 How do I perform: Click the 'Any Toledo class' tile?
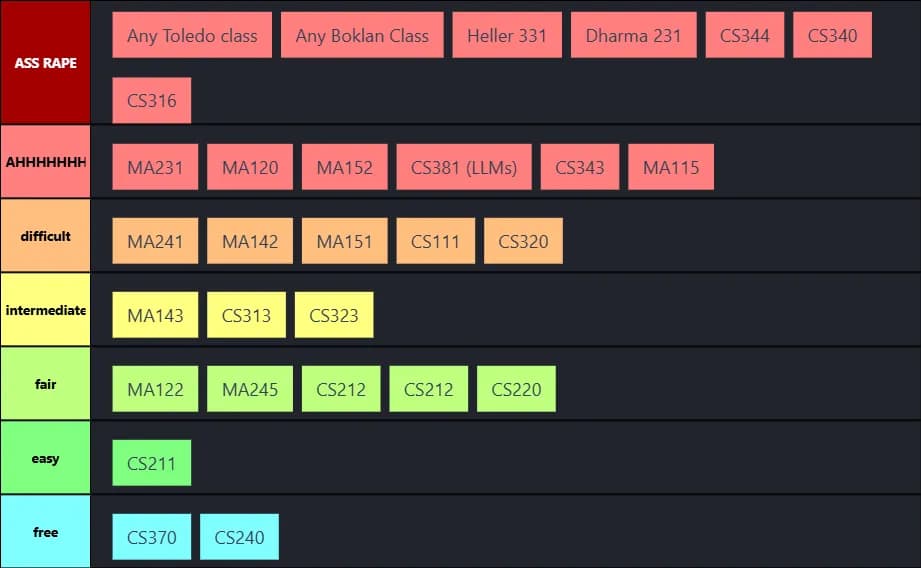point(192,35)
